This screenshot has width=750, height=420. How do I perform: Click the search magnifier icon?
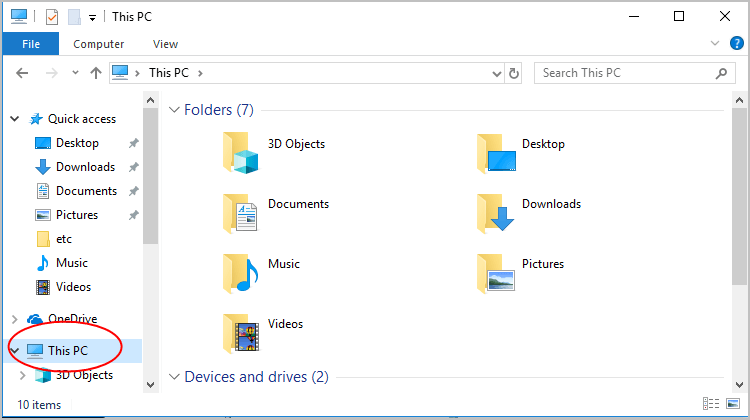pos(721,73)
